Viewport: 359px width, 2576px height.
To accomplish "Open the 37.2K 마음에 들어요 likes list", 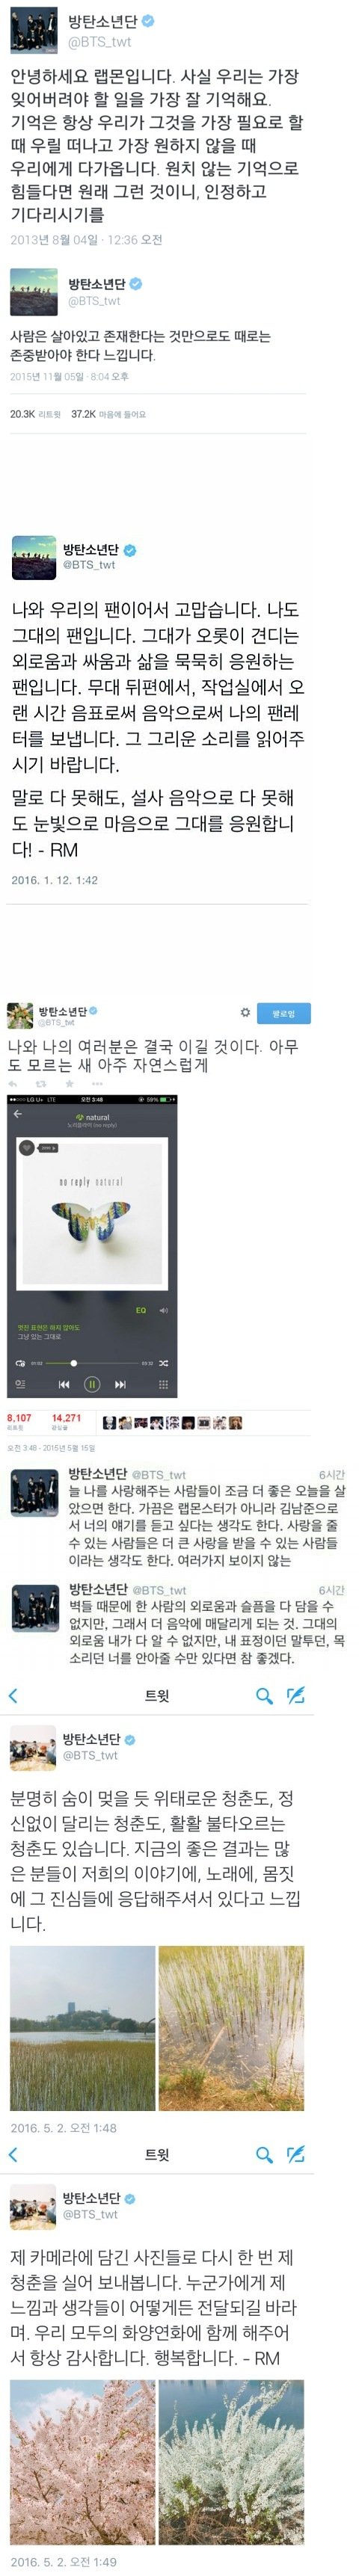I will pyautogui.click(x=108, y=414).
